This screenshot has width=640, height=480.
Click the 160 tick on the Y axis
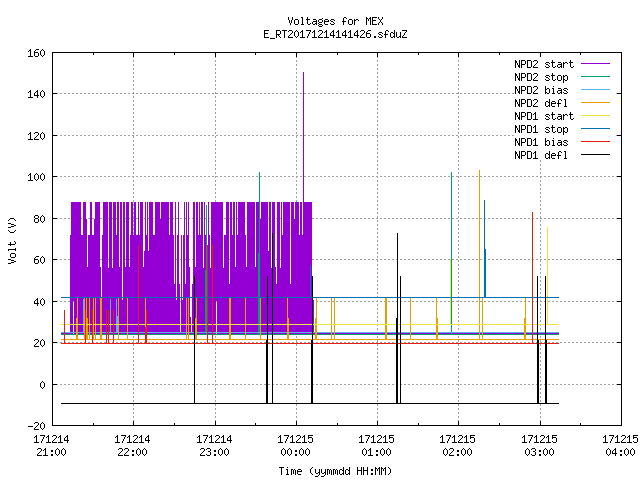coord(36,53)
